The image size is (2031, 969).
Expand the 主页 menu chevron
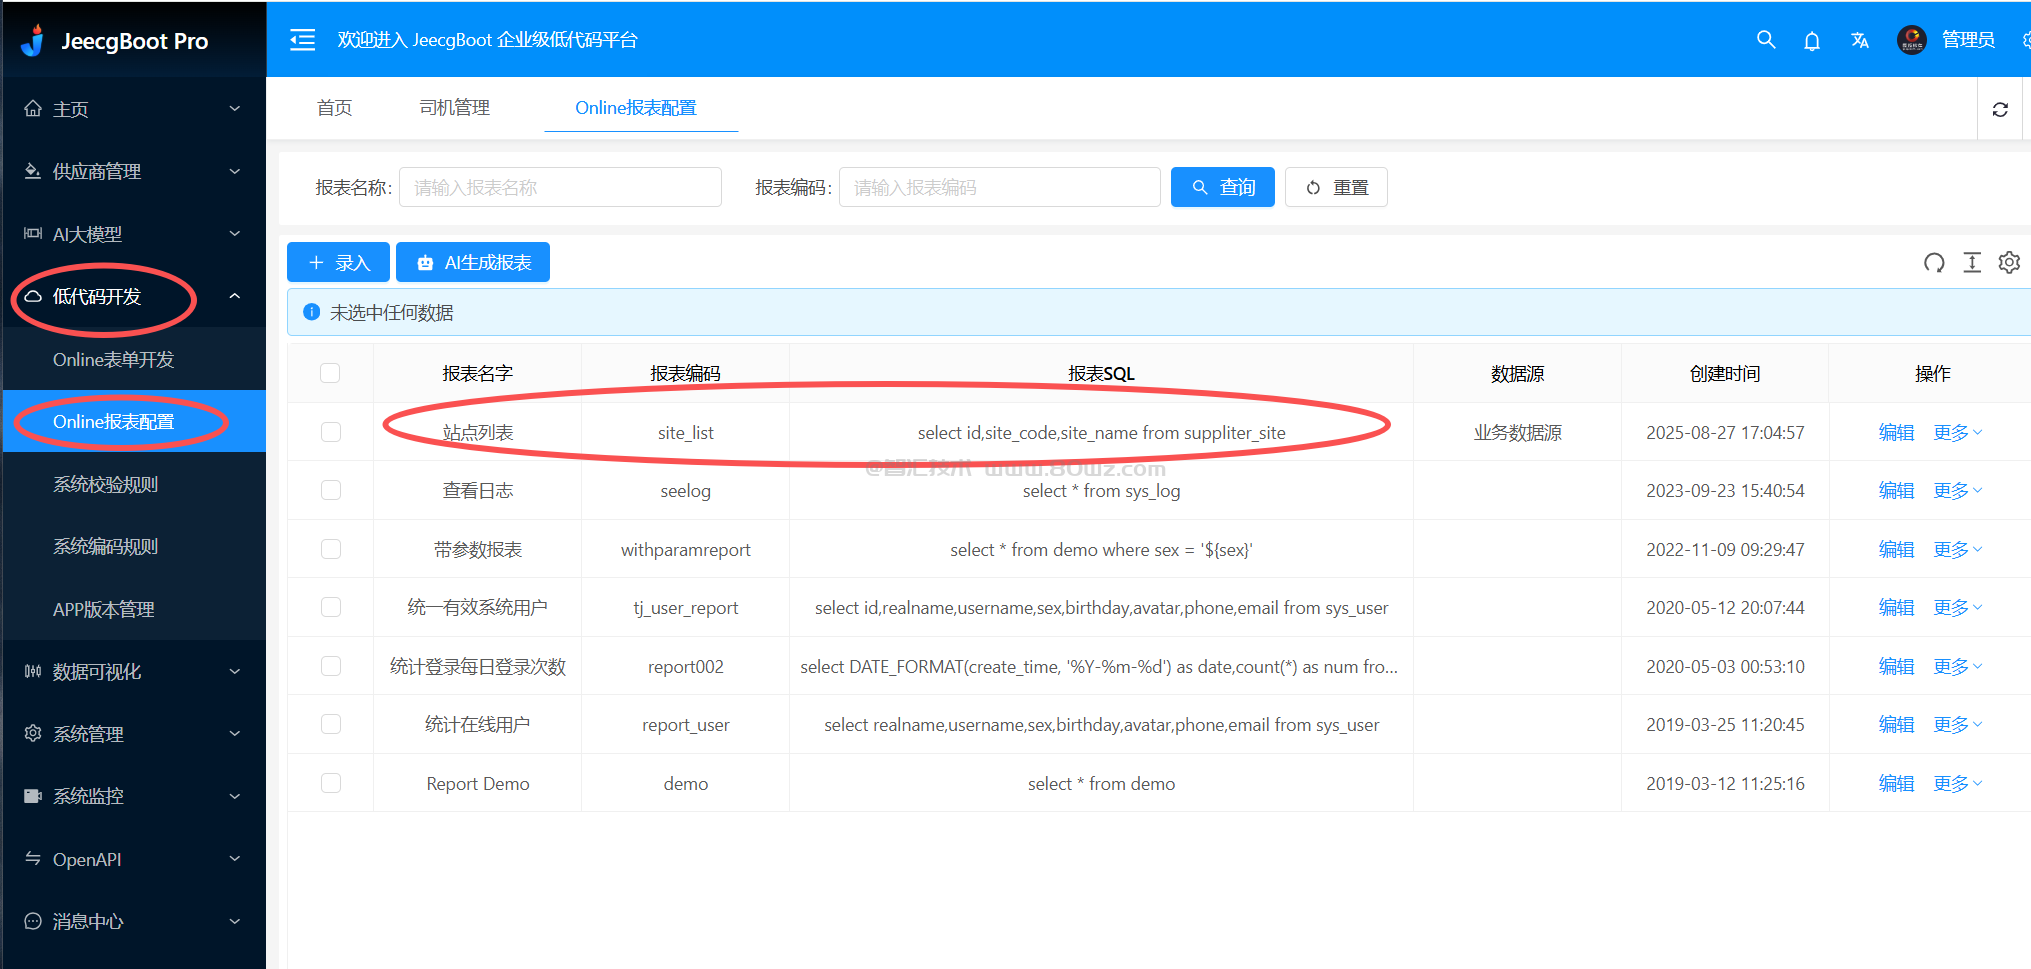(235, 109)
